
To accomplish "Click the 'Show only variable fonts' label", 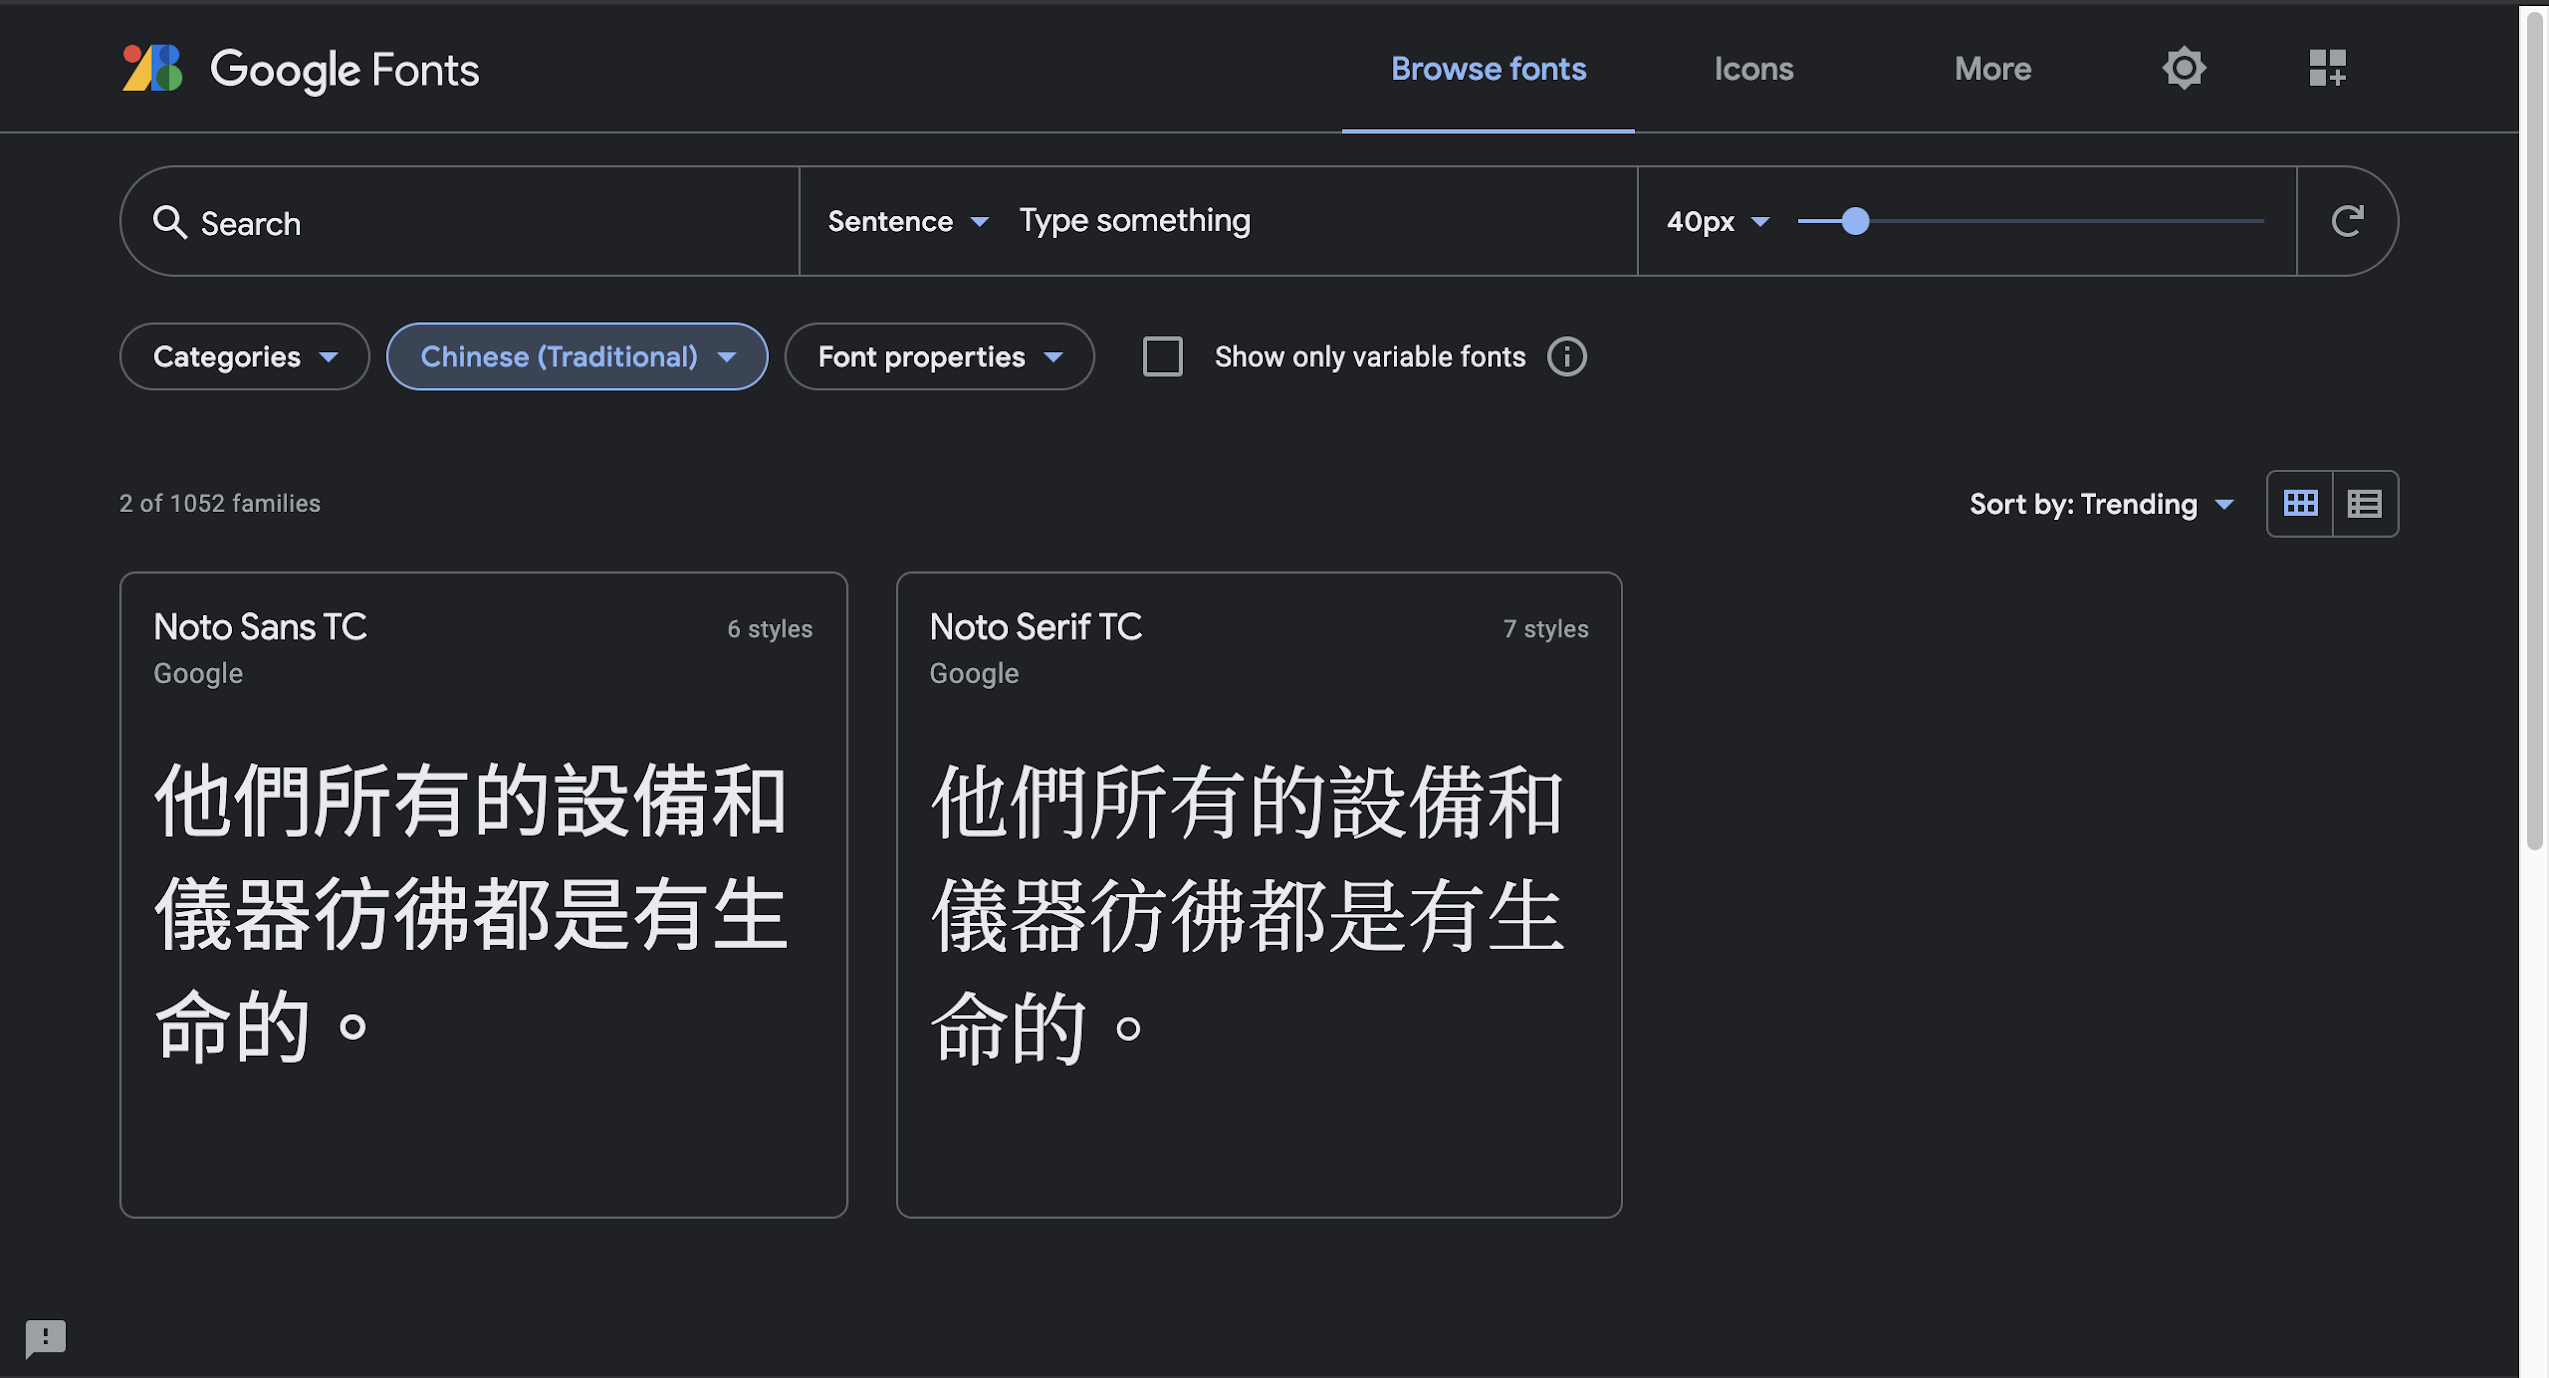I will (x=1369, y=356).
